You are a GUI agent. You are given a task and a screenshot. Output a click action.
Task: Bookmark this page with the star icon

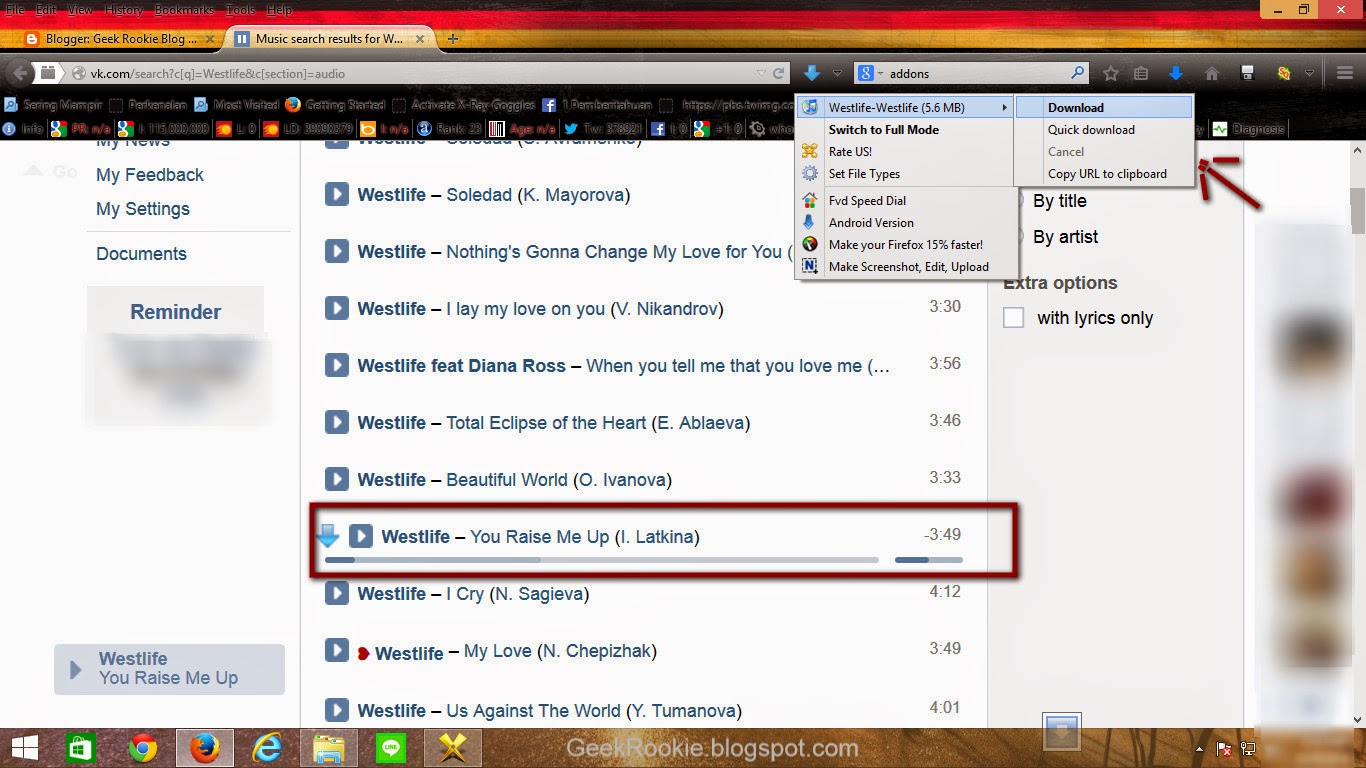[1111, 73]
